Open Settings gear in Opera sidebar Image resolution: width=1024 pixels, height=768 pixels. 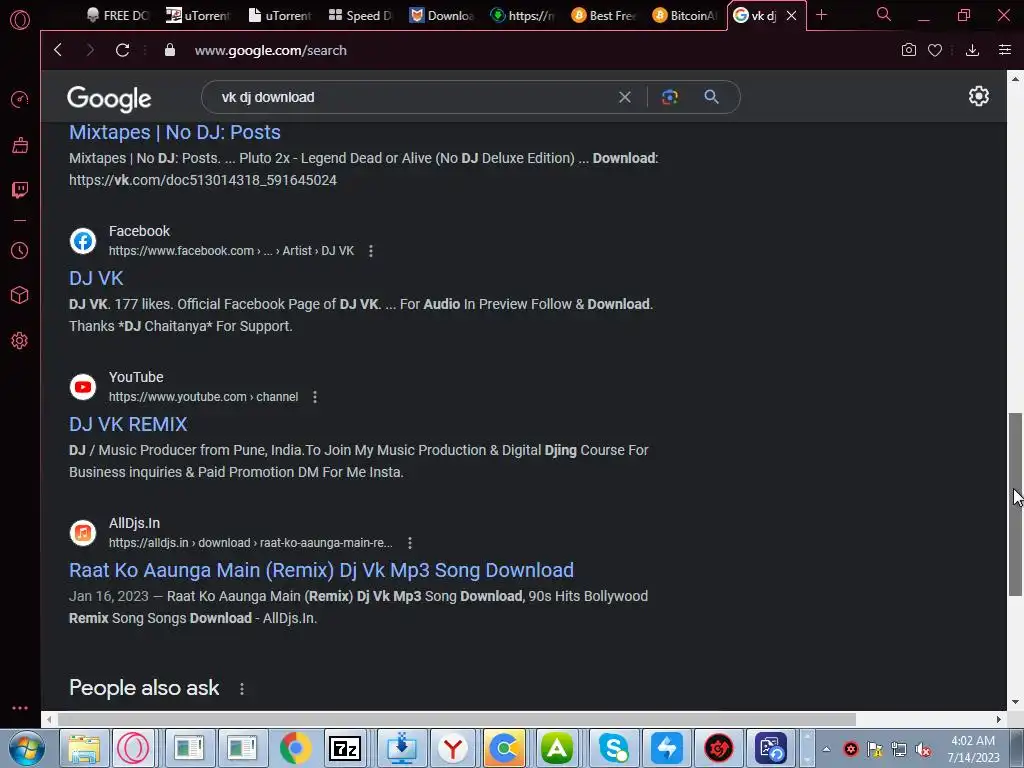(20, 340)
